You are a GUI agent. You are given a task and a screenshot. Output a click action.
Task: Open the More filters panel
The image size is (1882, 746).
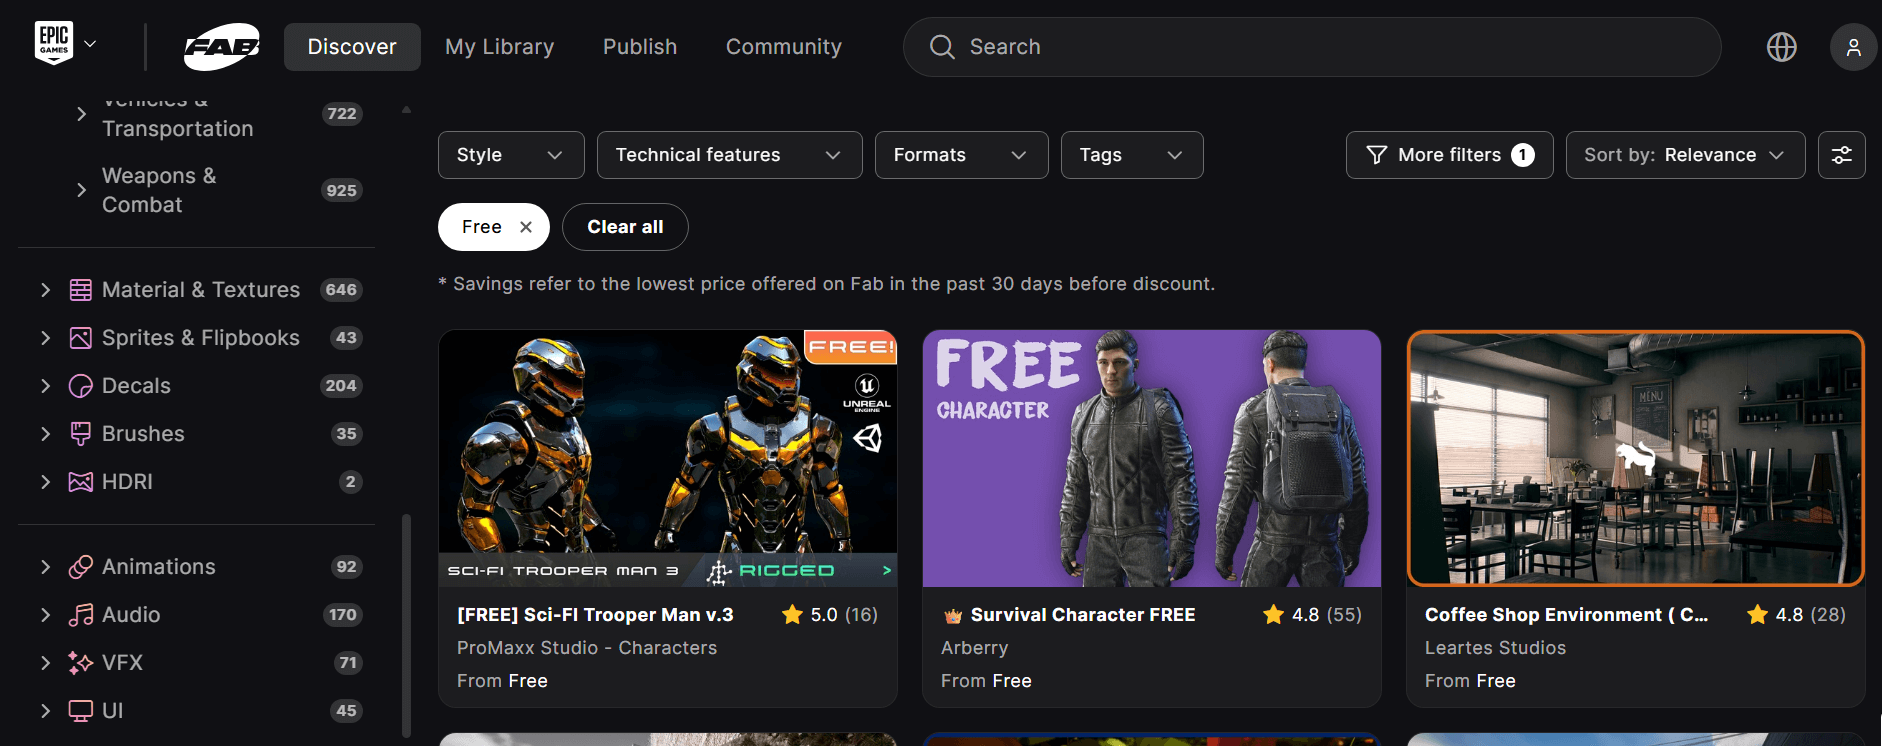tap(1449, 155)
